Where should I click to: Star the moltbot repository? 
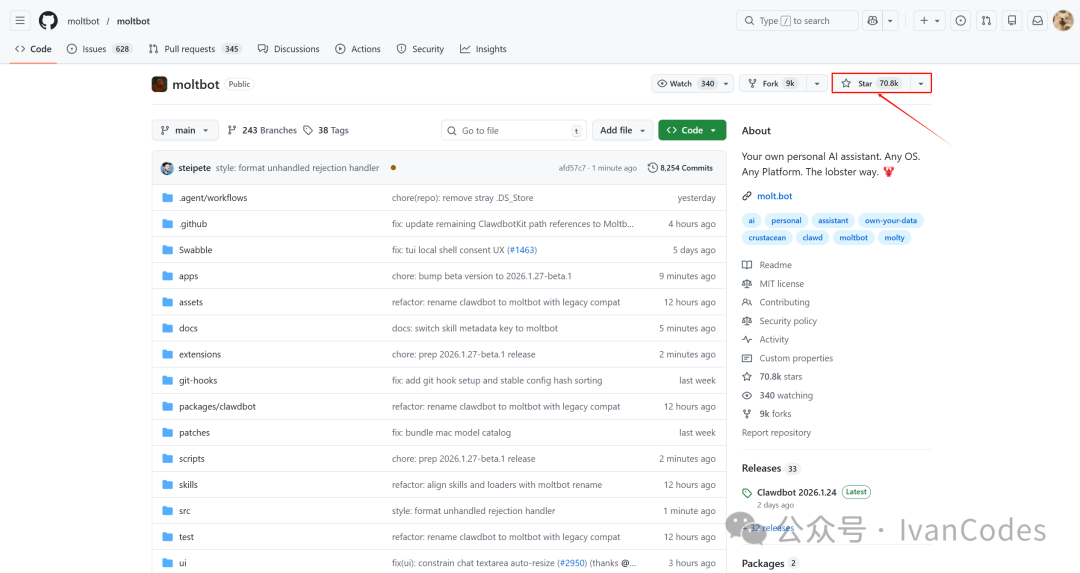pyautogui.click(x=871, y=83)
